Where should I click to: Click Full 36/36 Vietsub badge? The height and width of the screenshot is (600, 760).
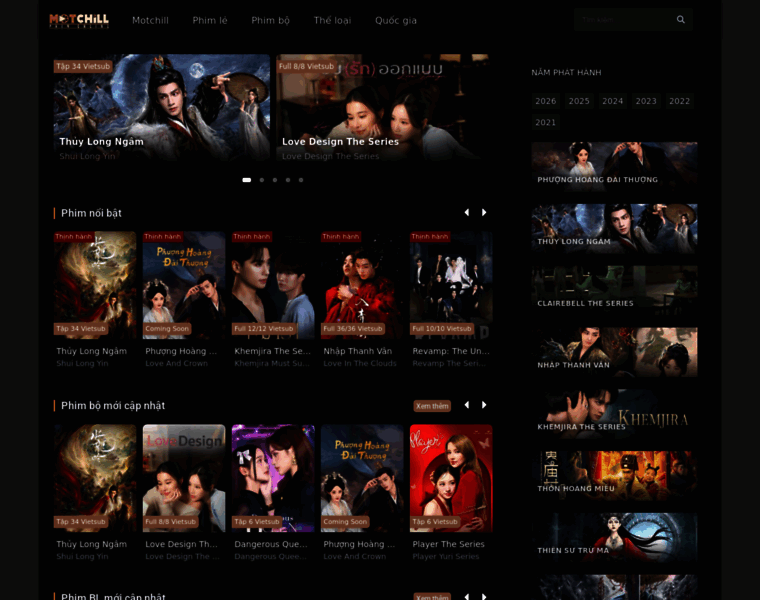(352, 329)
